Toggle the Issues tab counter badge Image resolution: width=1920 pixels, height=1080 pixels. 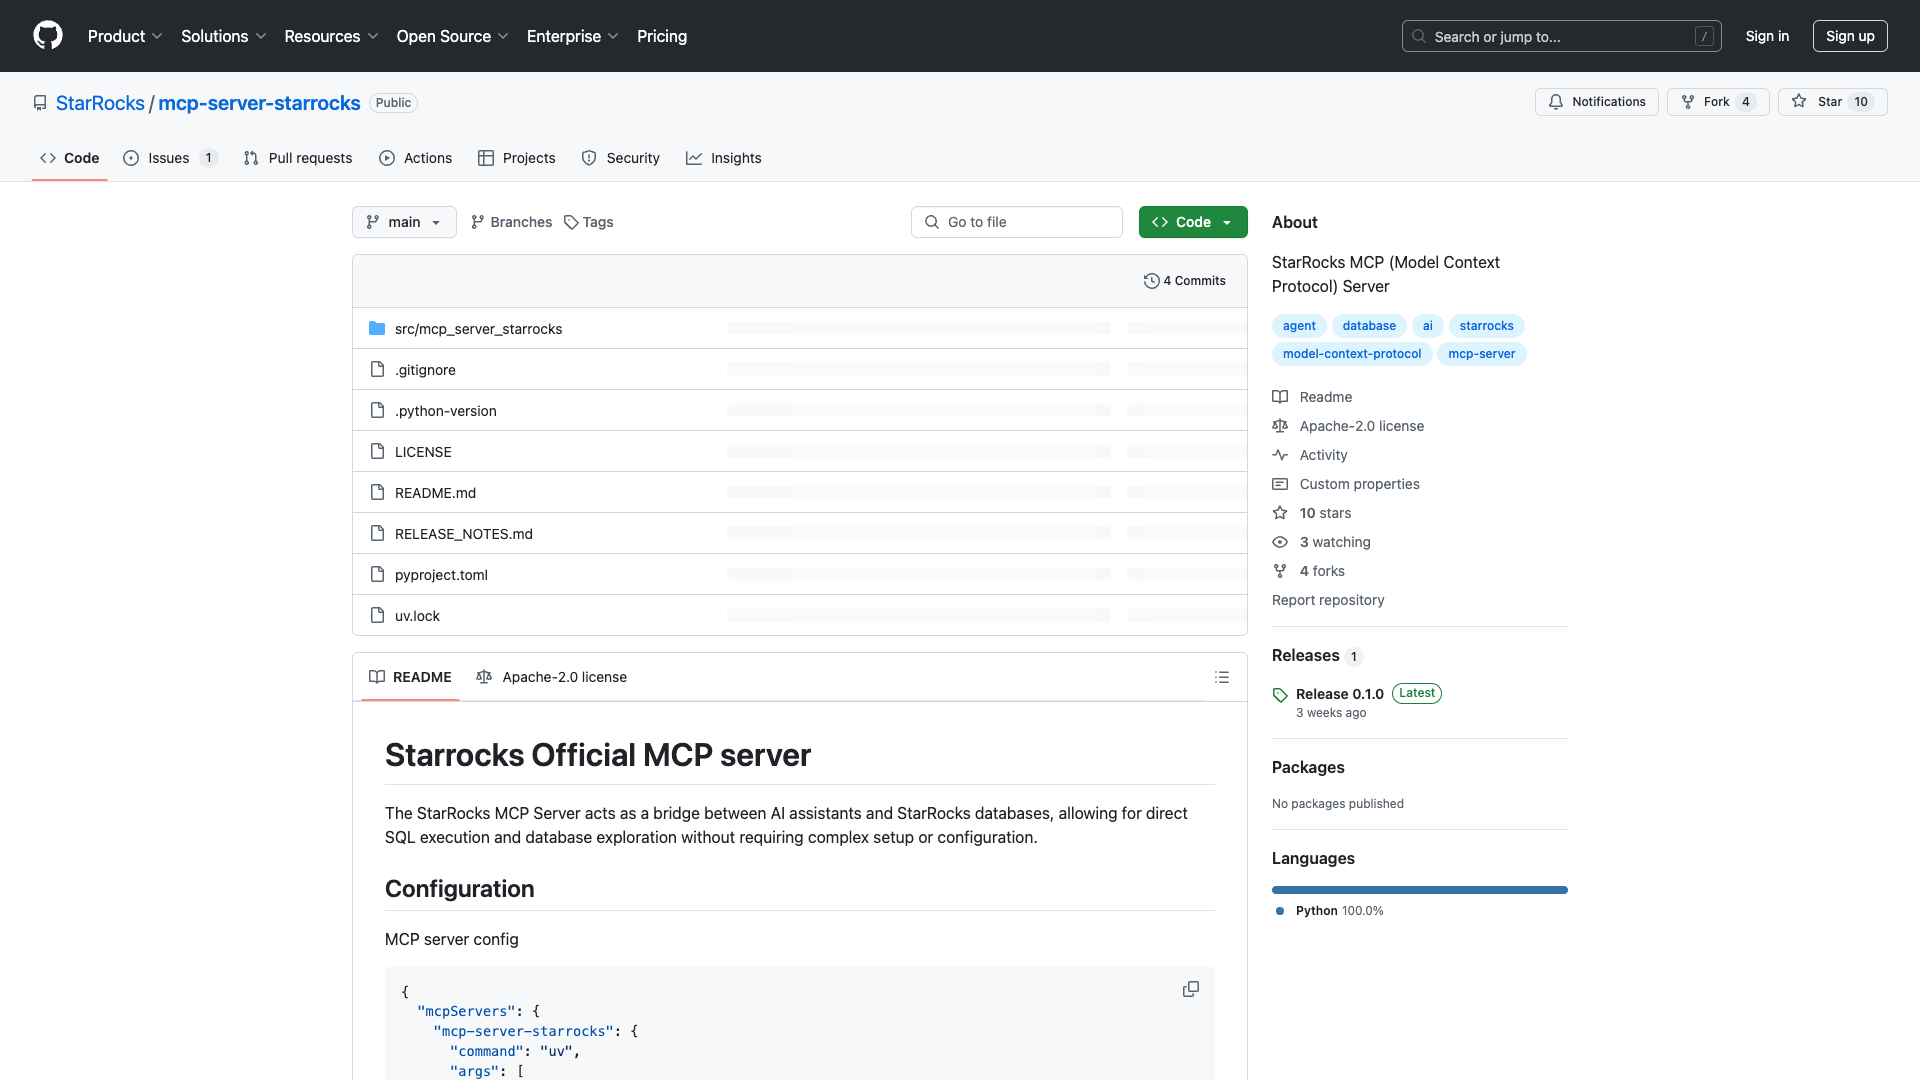click(x=208, y=158)
